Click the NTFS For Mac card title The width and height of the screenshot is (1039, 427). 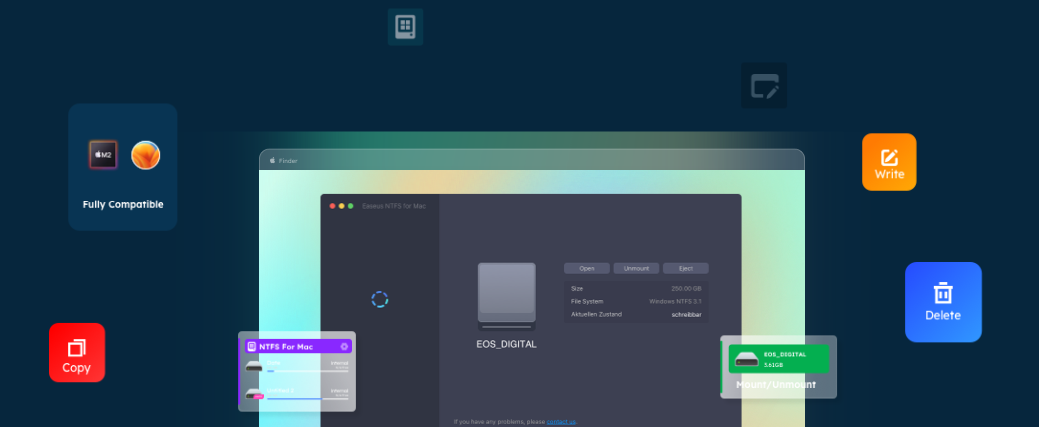[286, 346]
